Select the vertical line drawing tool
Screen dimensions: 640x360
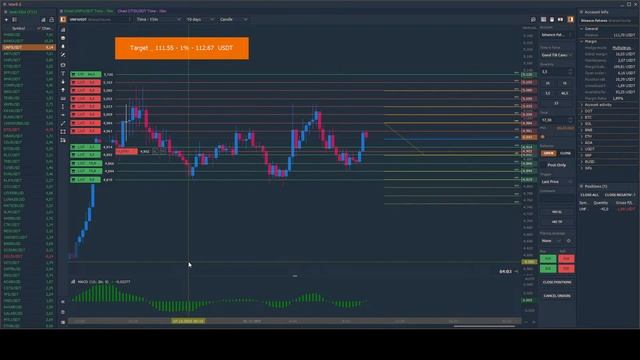[x=63, y=107]
